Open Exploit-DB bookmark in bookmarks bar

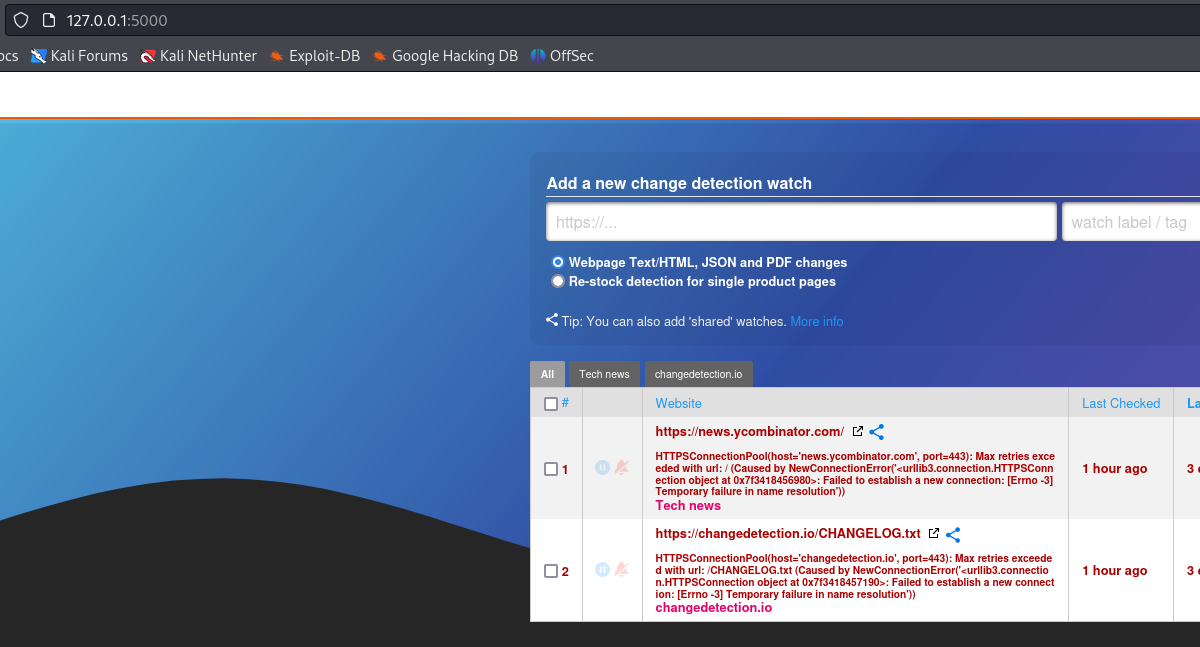tap(314, 56)
